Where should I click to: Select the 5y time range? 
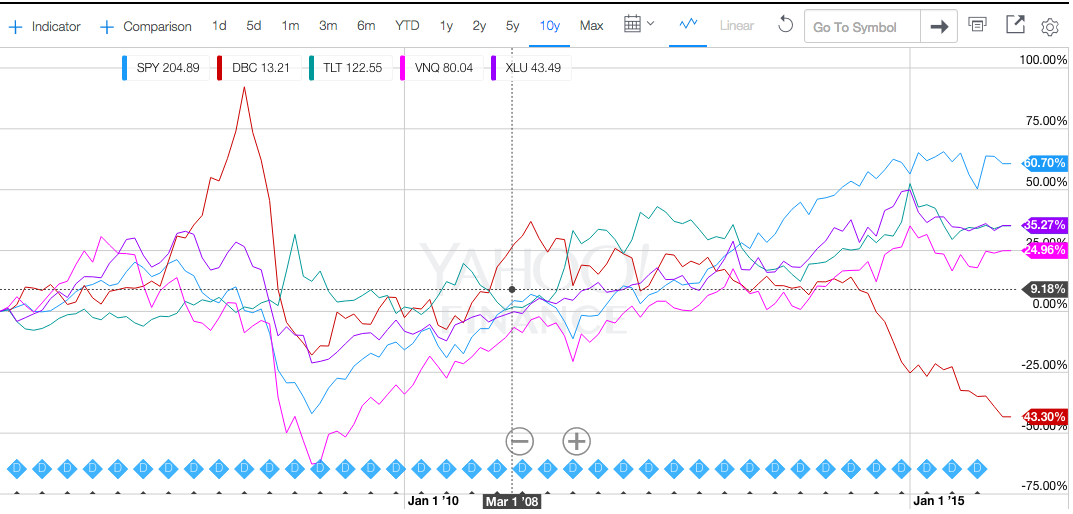pos(512,26)
